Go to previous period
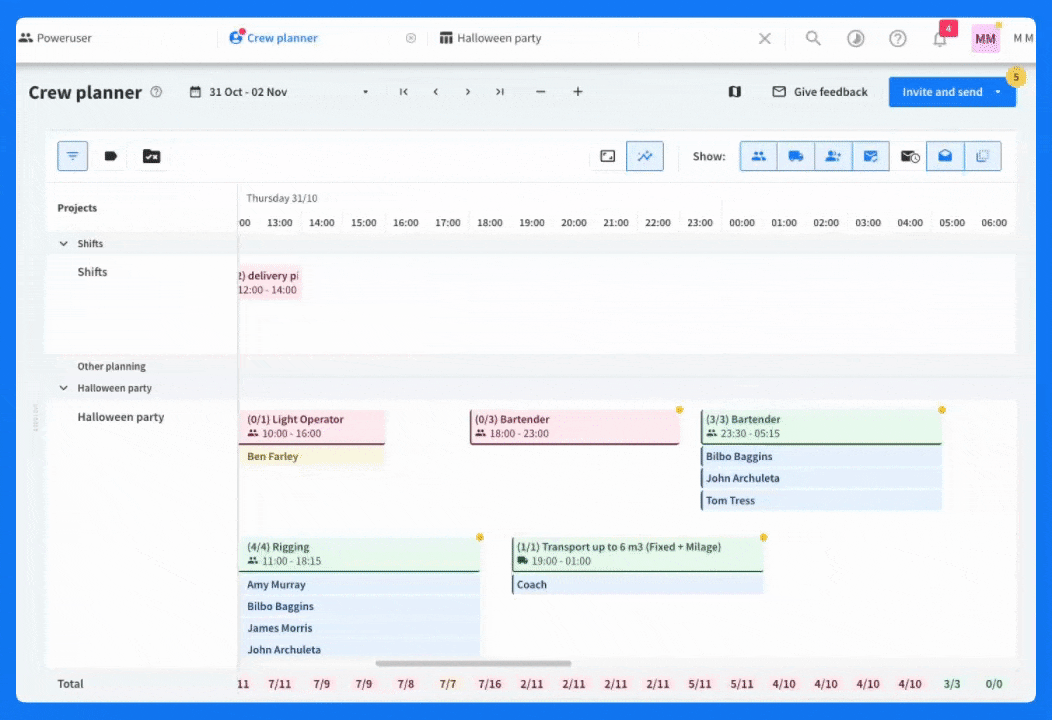Screen dimensions: 1052x720 [x=435, y=92]
